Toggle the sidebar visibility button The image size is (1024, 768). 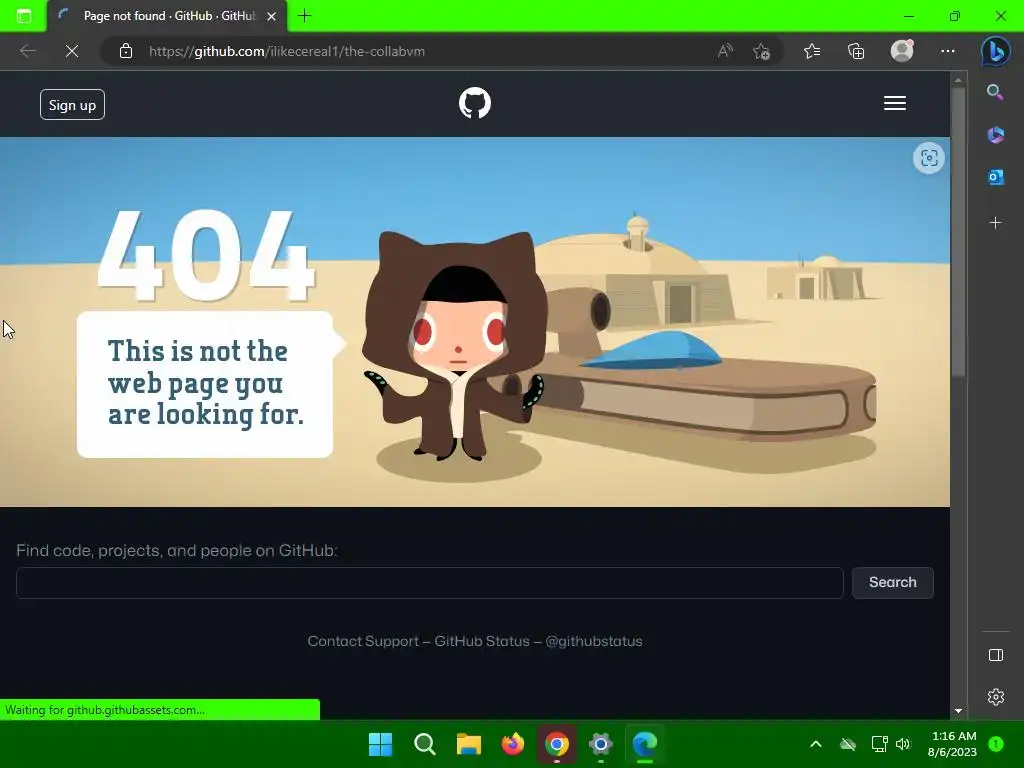pyautogui.click(x=995, y=655)
